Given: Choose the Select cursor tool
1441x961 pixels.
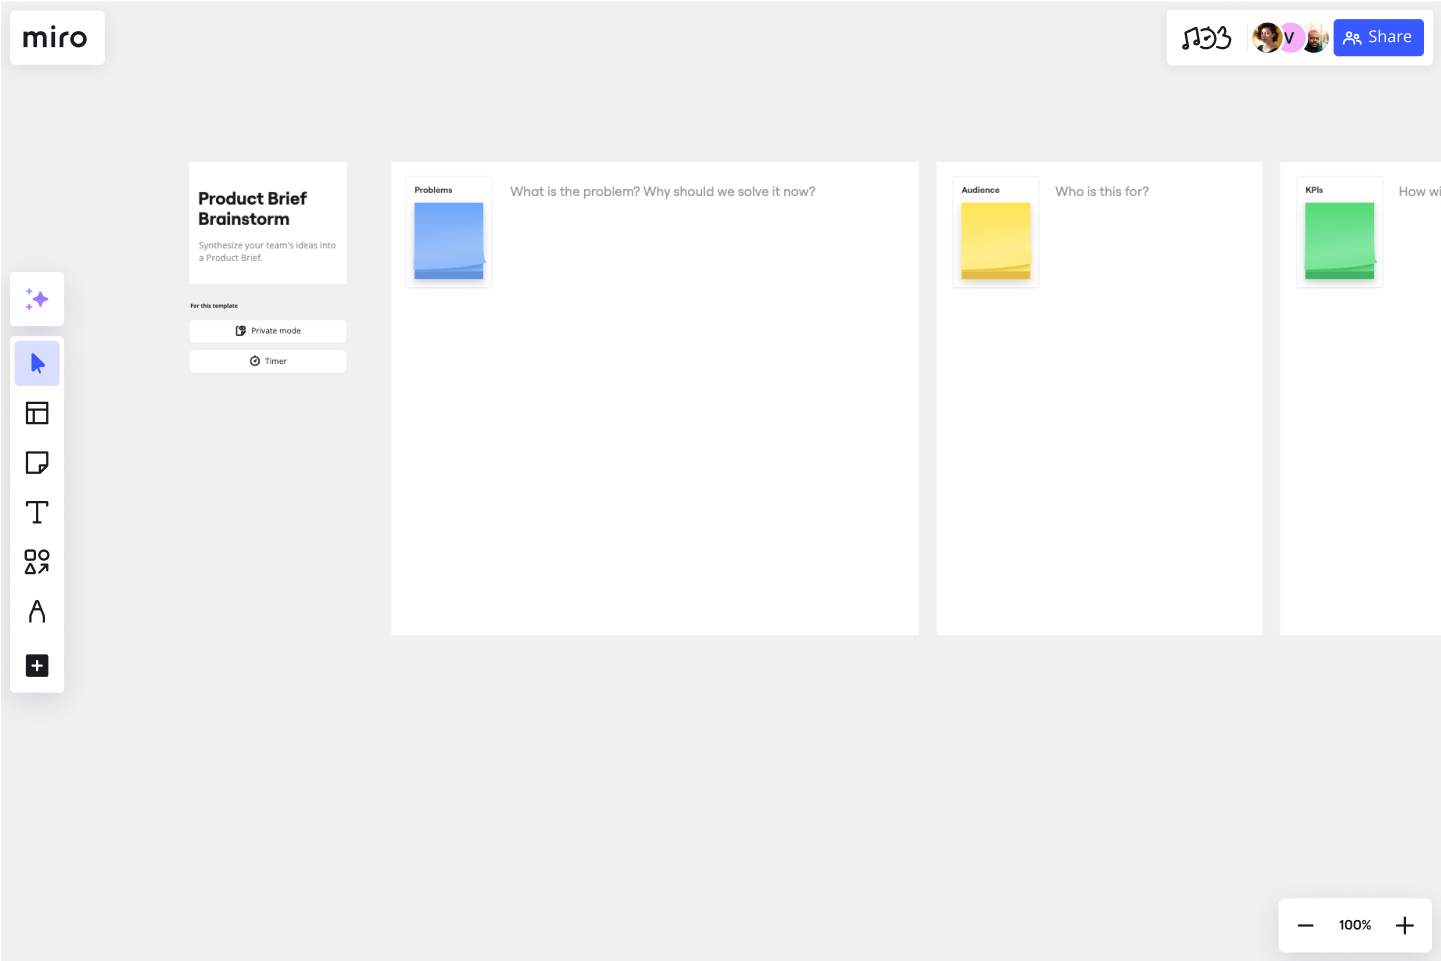Looking at the screenshot, I should coord(37,363).
